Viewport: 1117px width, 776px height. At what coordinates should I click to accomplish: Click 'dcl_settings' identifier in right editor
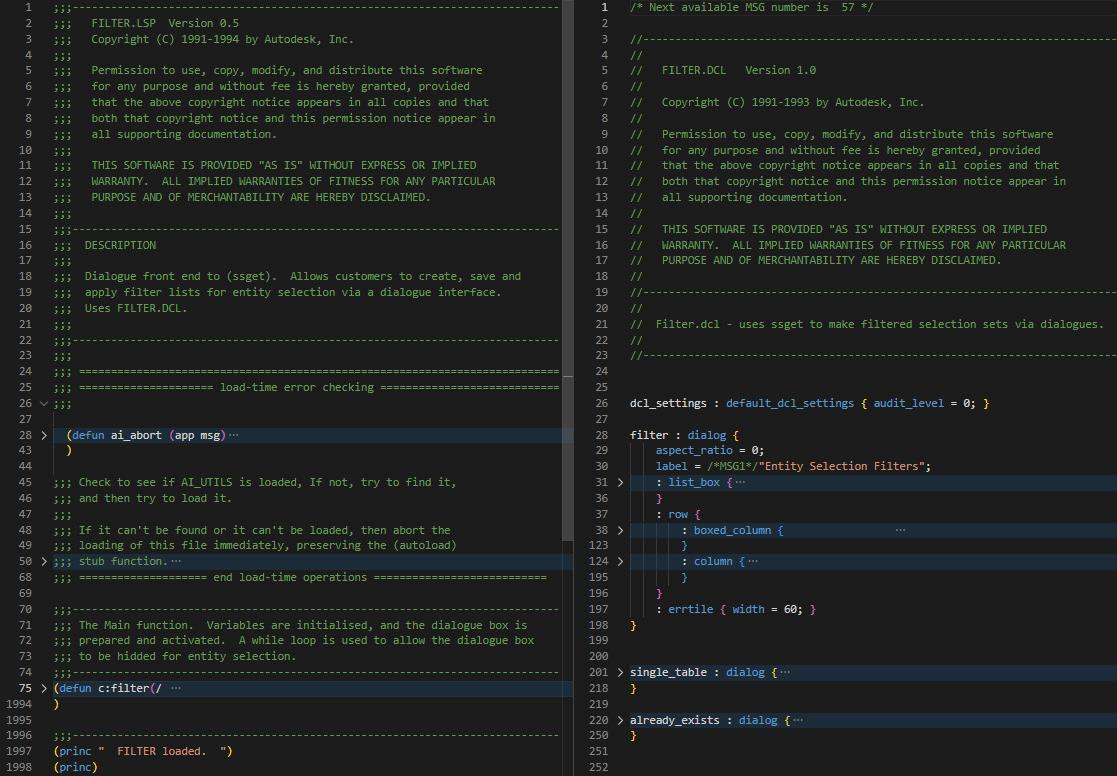[668, 403]
